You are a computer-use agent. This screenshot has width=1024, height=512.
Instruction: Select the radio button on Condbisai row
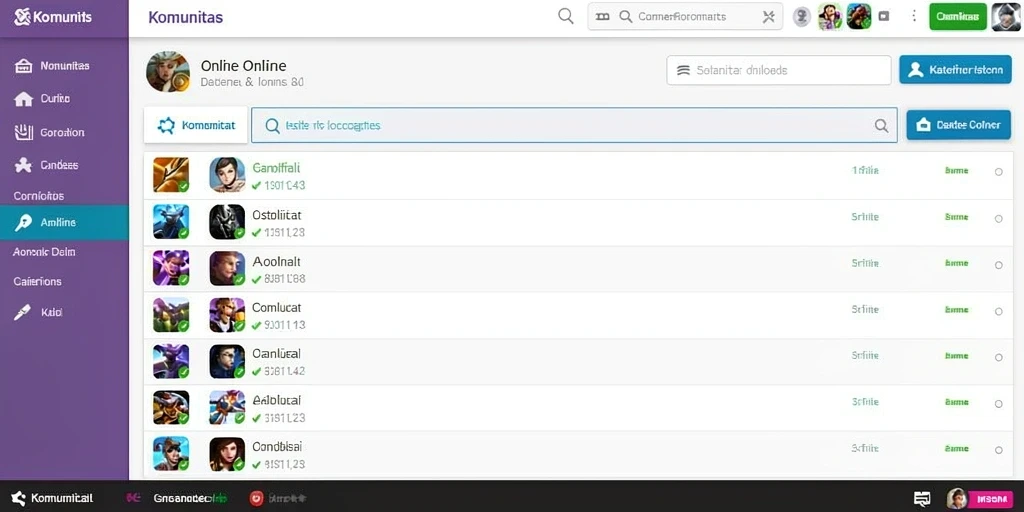999,450
